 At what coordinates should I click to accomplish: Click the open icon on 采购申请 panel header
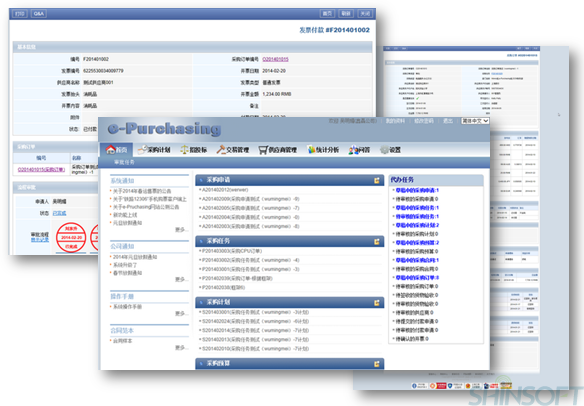pos(377,180)
